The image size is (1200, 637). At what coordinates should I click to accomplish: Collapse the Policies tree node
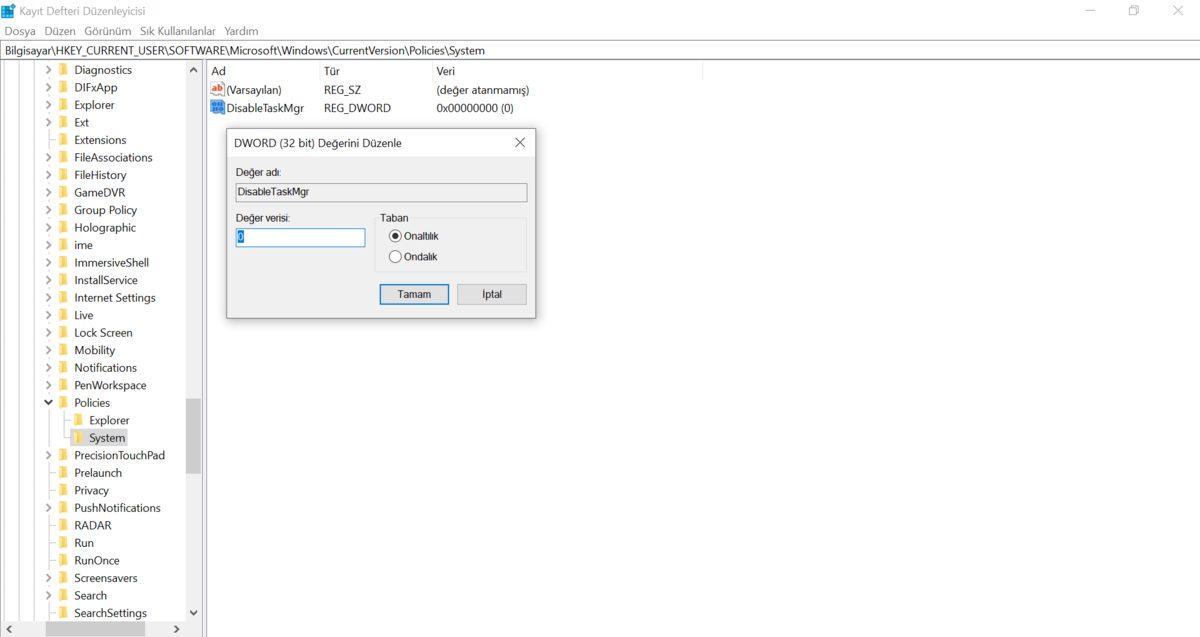click(x=47, y=403)
